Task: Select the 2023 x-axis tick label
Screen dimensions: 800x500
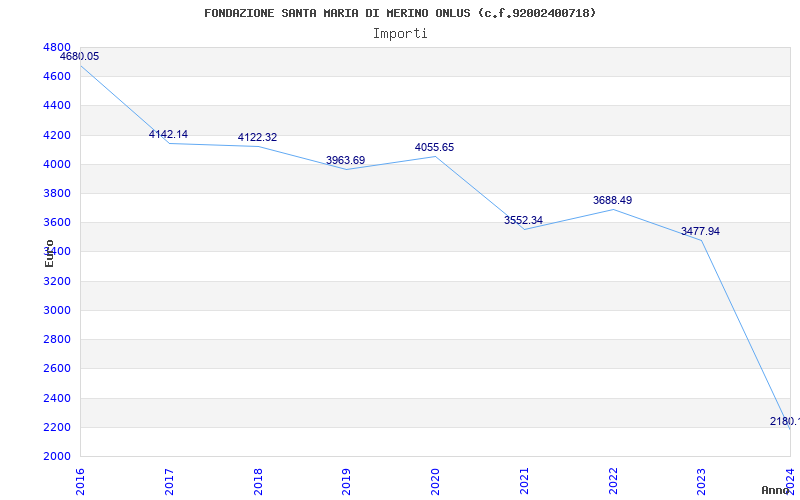Action: pos(702,481)
